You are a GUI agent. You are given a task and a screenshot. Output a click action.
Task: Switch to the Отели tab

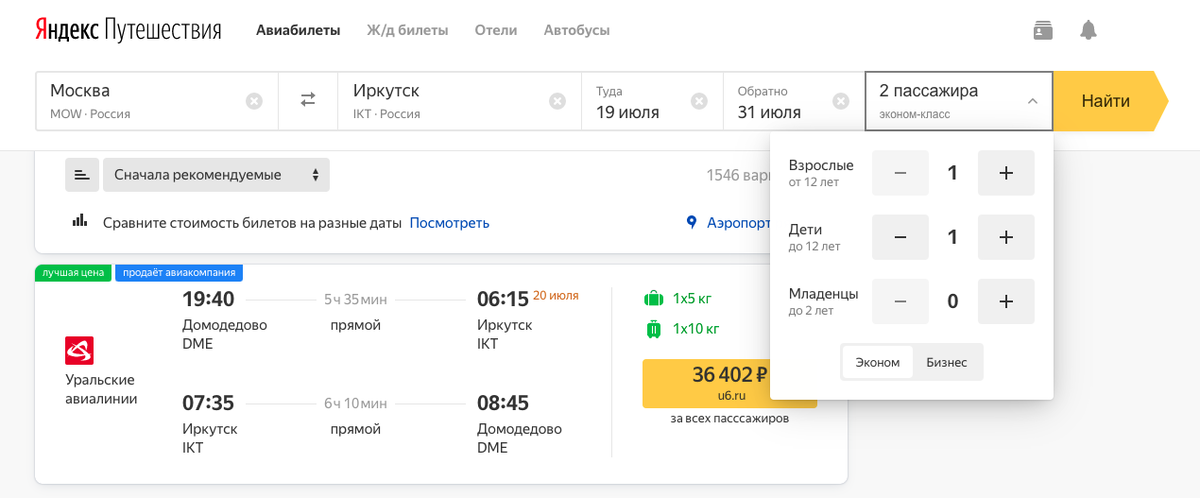point(496,30)
